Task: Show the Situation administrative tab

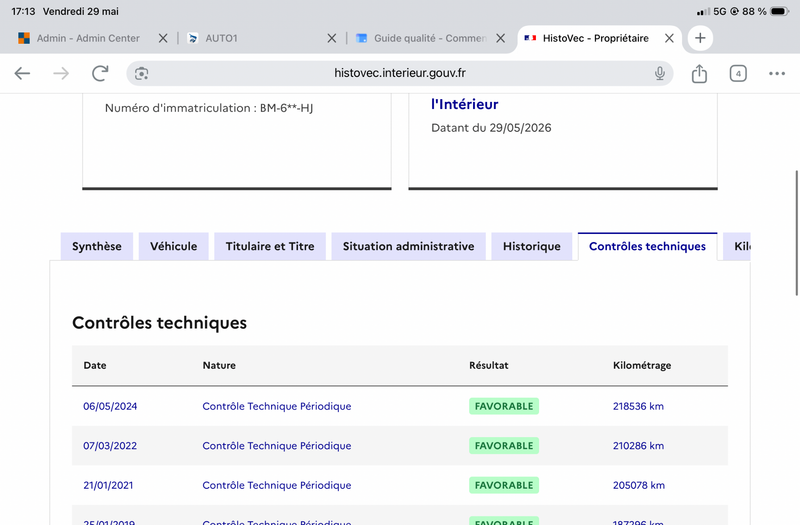Action: click(408, 246)
